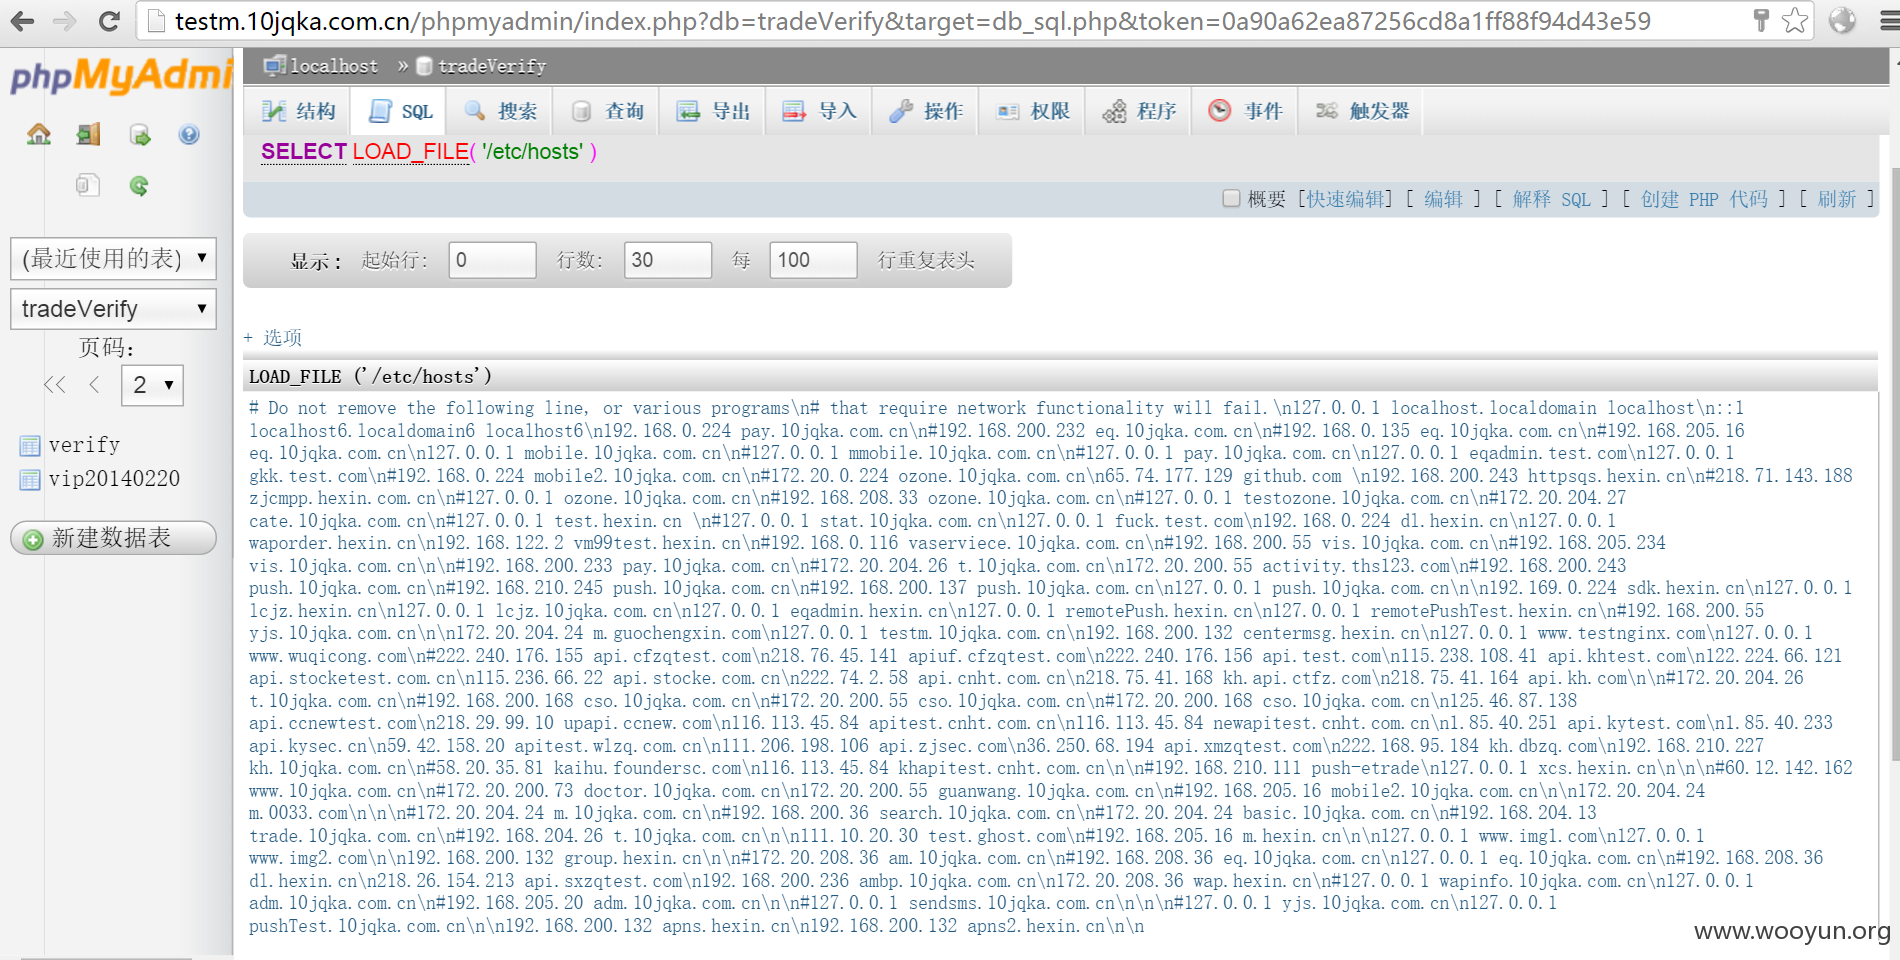The image size is (1900, 960).
Task: Click the 起始行 start row field
Action: 492,260
